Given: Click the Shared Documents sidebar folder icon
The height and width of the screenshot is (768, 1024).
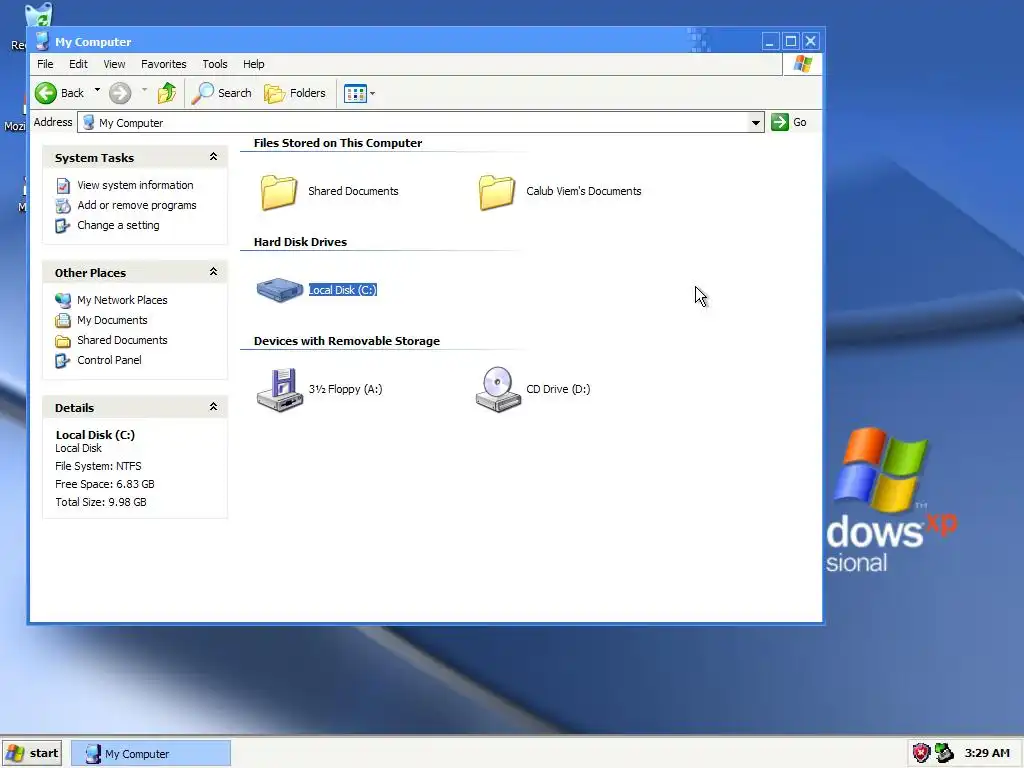Looking at the screenshot, I should [x=63, y=341].
